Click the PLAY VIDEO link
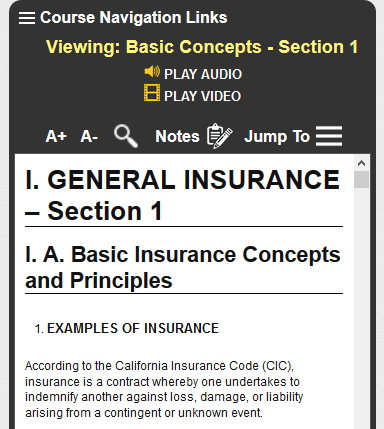The height and width of the screenshot is (429, 384). point(202,96)
